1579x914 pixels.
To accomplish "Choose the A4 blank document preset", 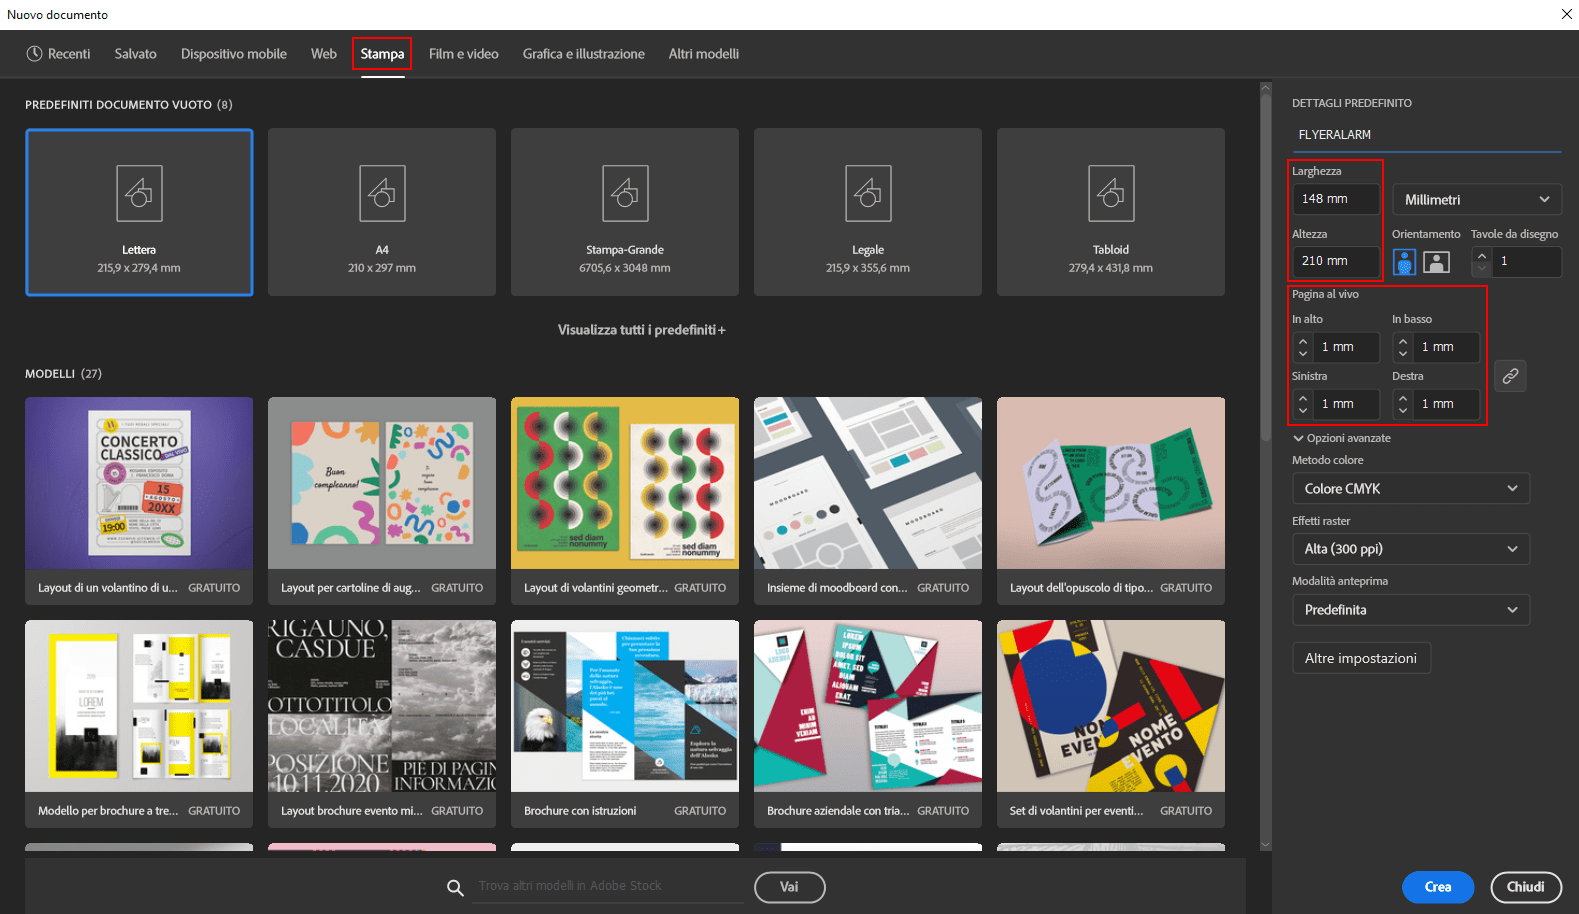I will coord(382,212).
